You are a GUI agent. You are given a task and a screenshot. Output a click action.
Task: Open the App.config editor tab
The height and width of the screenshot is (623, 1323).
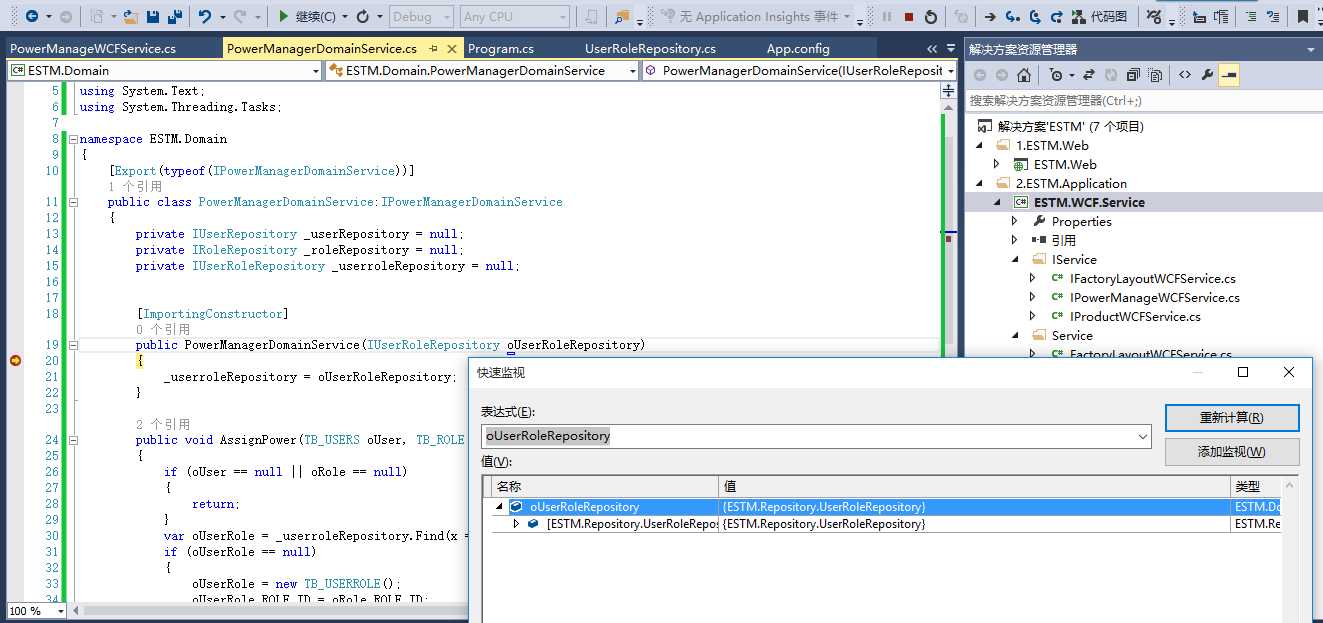(798, 48)
